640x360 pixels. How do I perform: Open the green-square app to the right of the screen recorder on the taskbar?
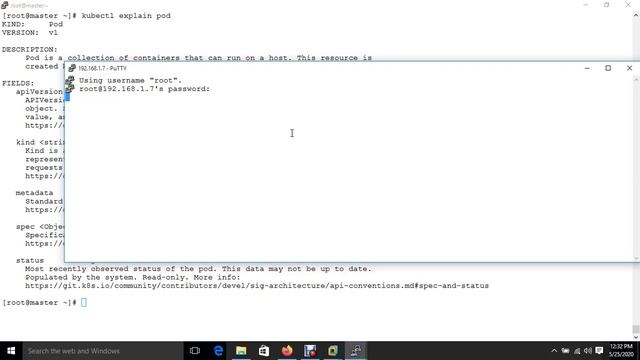click(333, 351)
